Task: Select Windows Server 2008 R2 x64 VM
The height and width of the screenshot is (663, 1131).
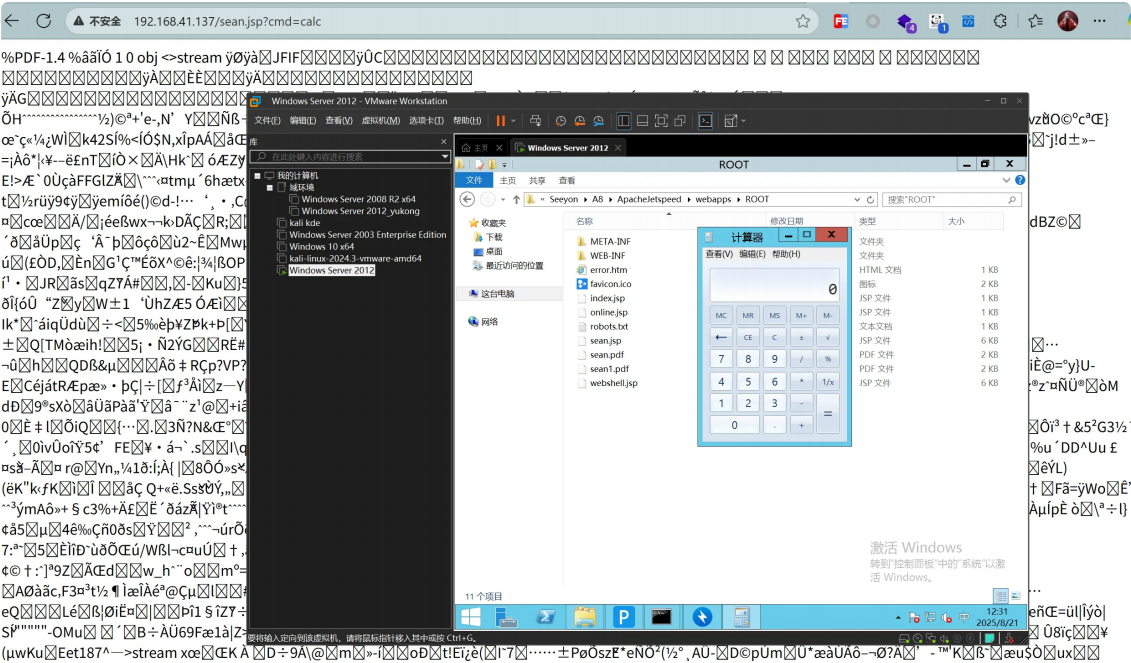Action: 358,199
